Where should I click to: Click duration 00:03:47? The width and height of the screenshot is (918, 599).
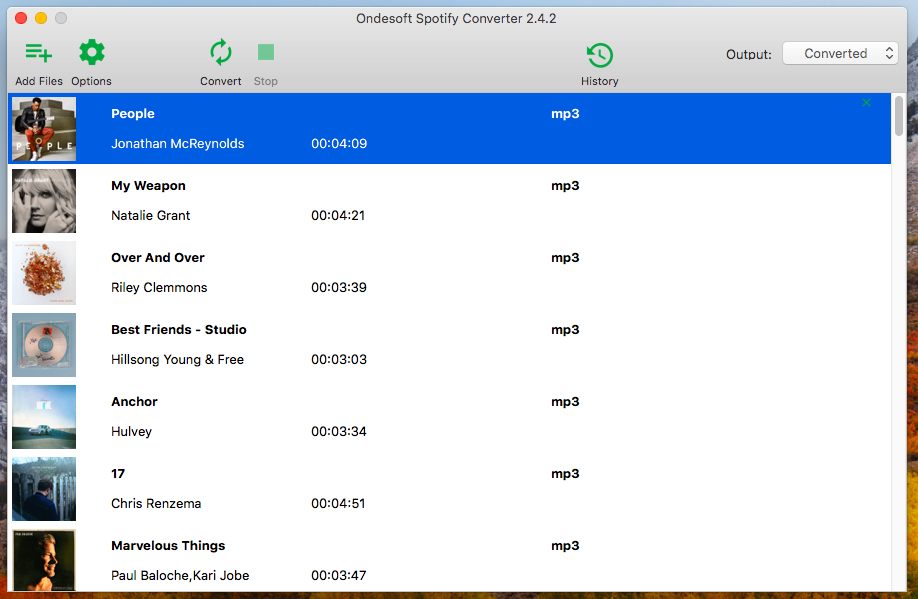tap(338, 576)
